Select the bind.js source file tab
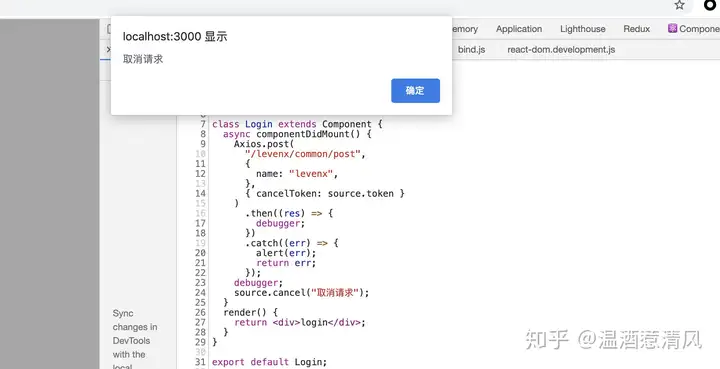Viewport: 720px width, 369px height. tap(472, 50)
